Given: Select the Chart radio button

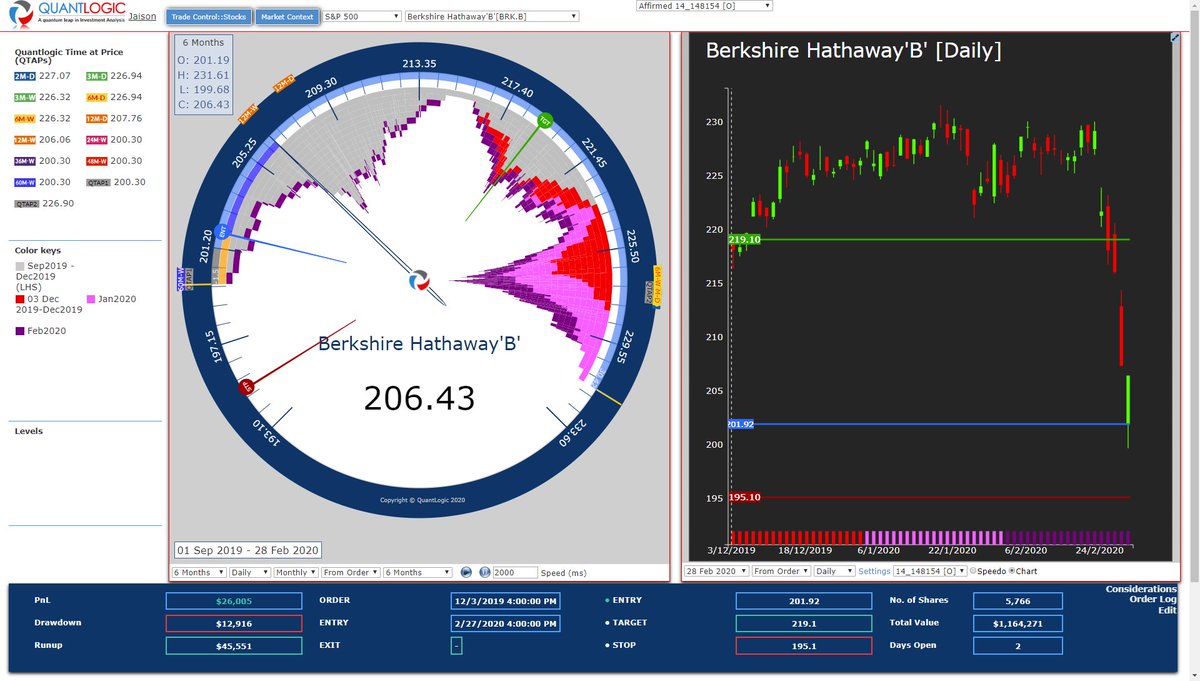Looking at the screenshot, I should pos(1011,571).
